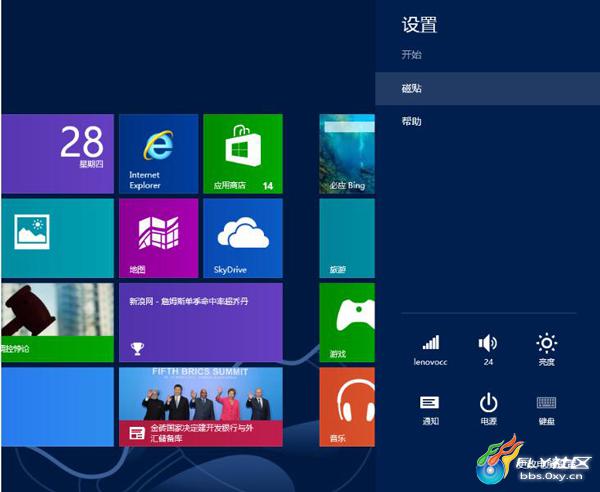Open the news tile showing BRICS Summit photo

coord(201,407)
